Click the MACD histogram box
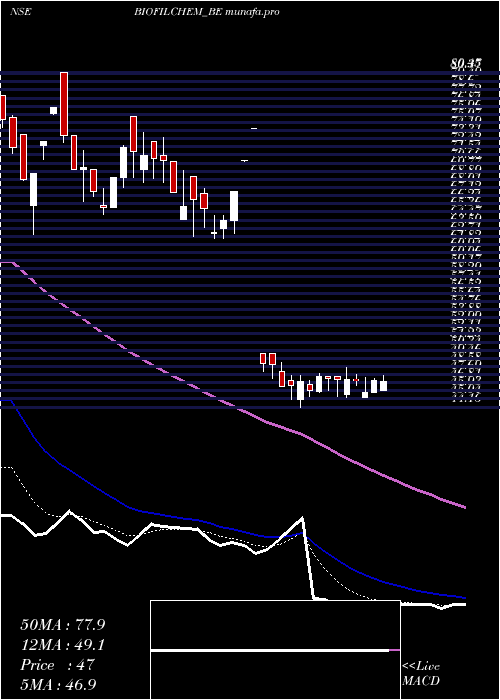The width and height of the screenshot is (500, 700). (275, 650)
